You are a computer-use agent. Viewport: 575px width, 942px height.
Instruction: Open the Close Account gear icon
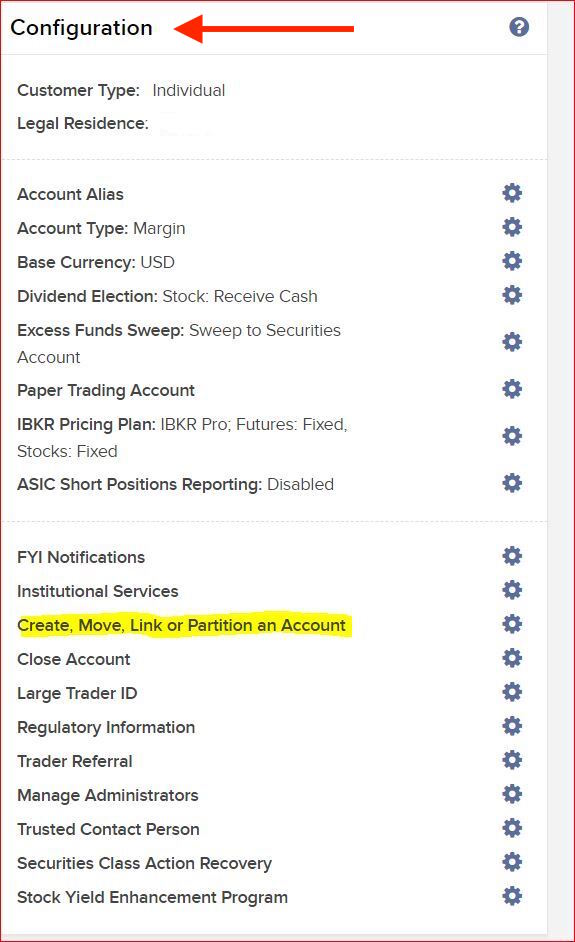click(512, 658)
